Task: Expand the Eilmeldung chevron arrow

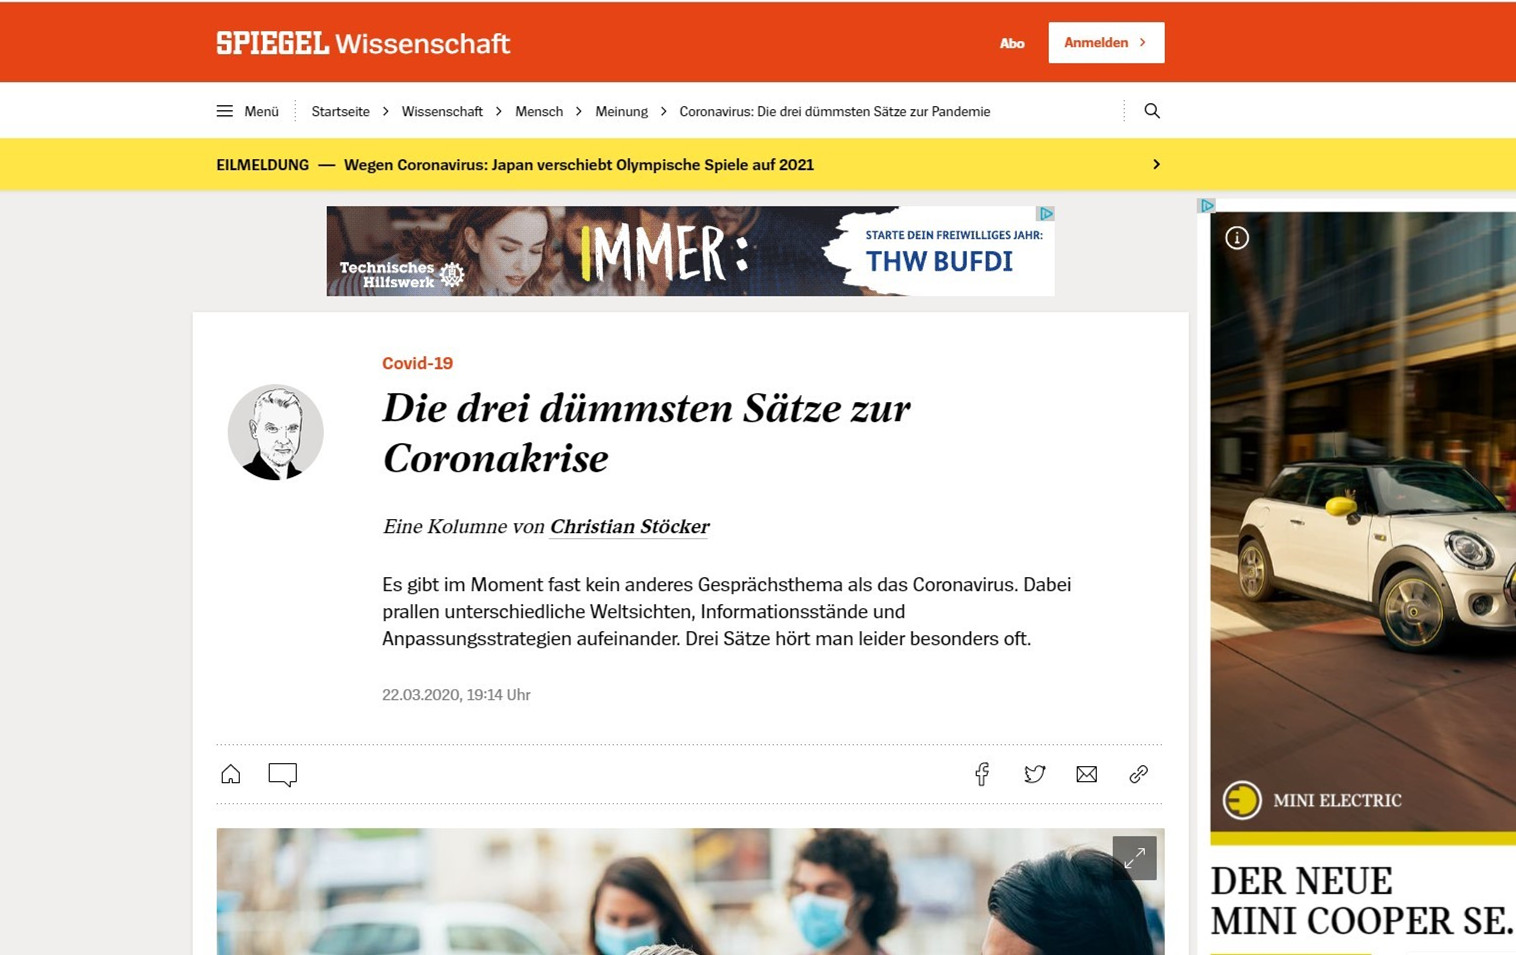Action: click(x=1156, y=164)
